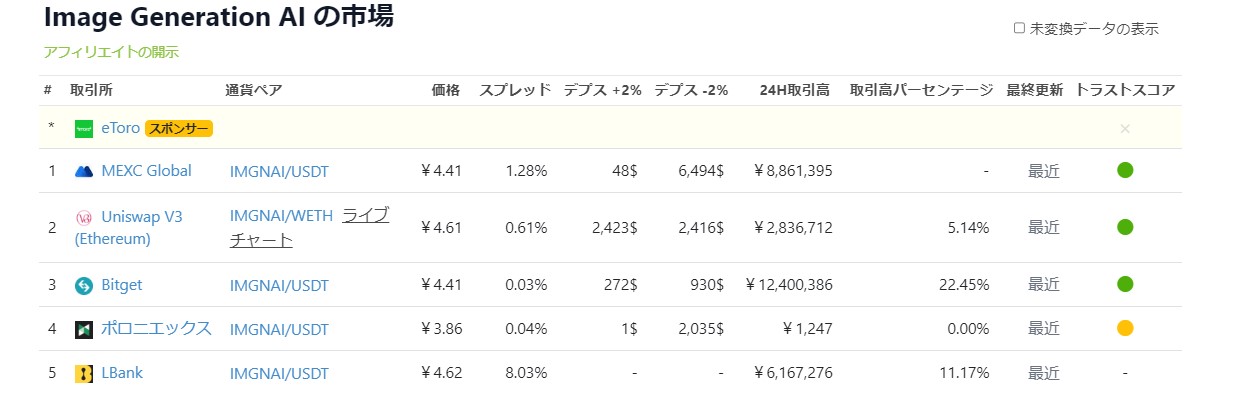Click MEXC Global green trust score dot

[1125, 171]
